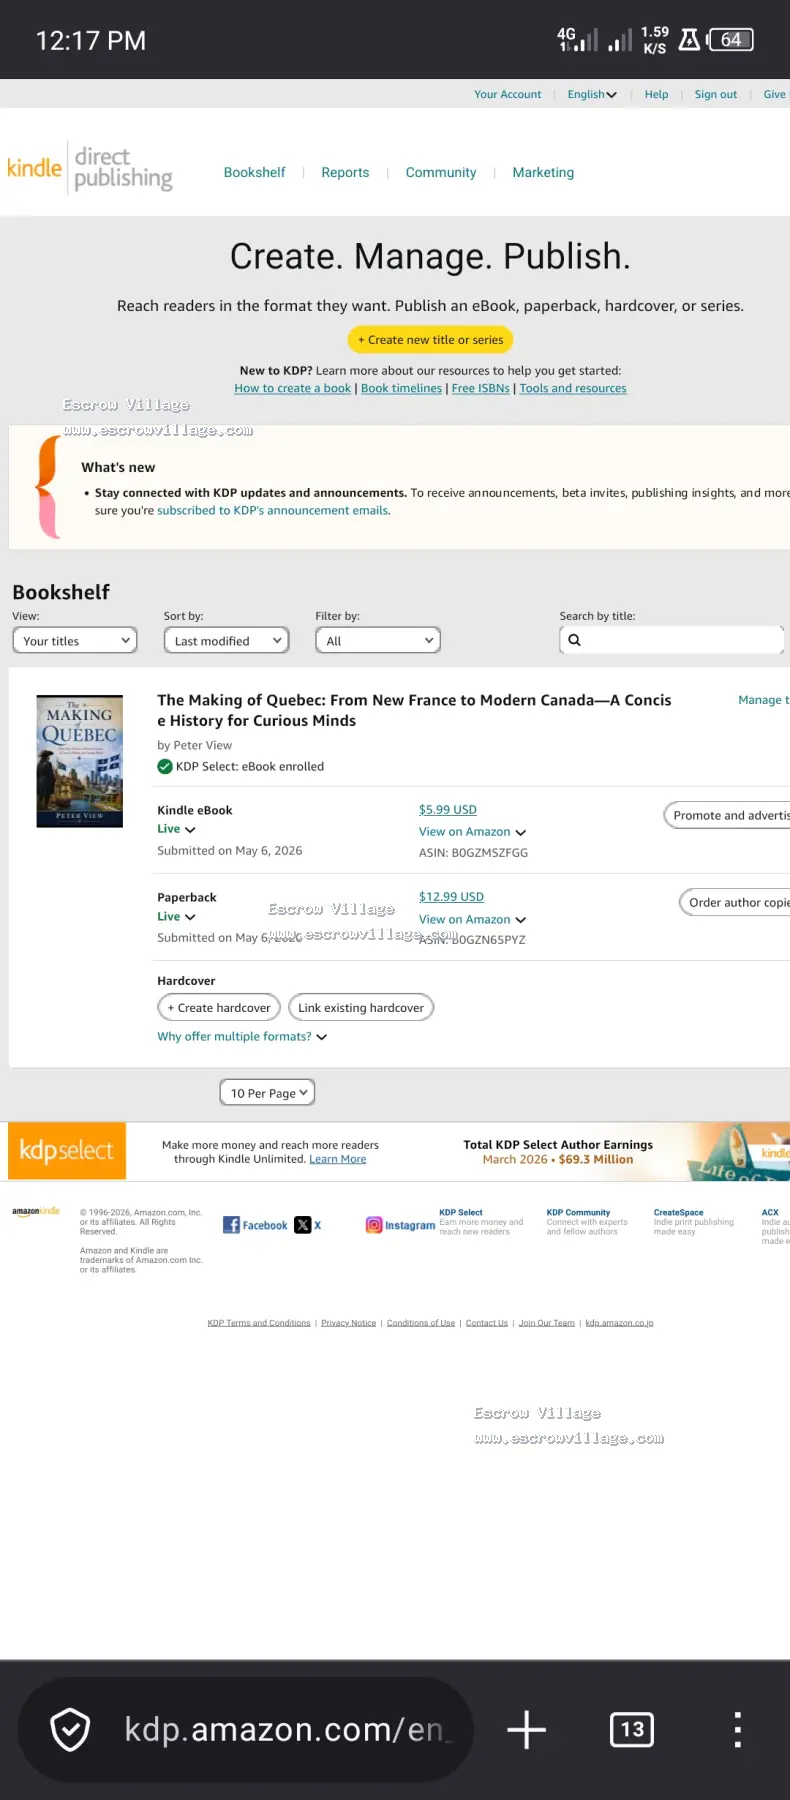790x1800 pixels.
Task: Go to the Reports tab
Action: click(345, 173)
